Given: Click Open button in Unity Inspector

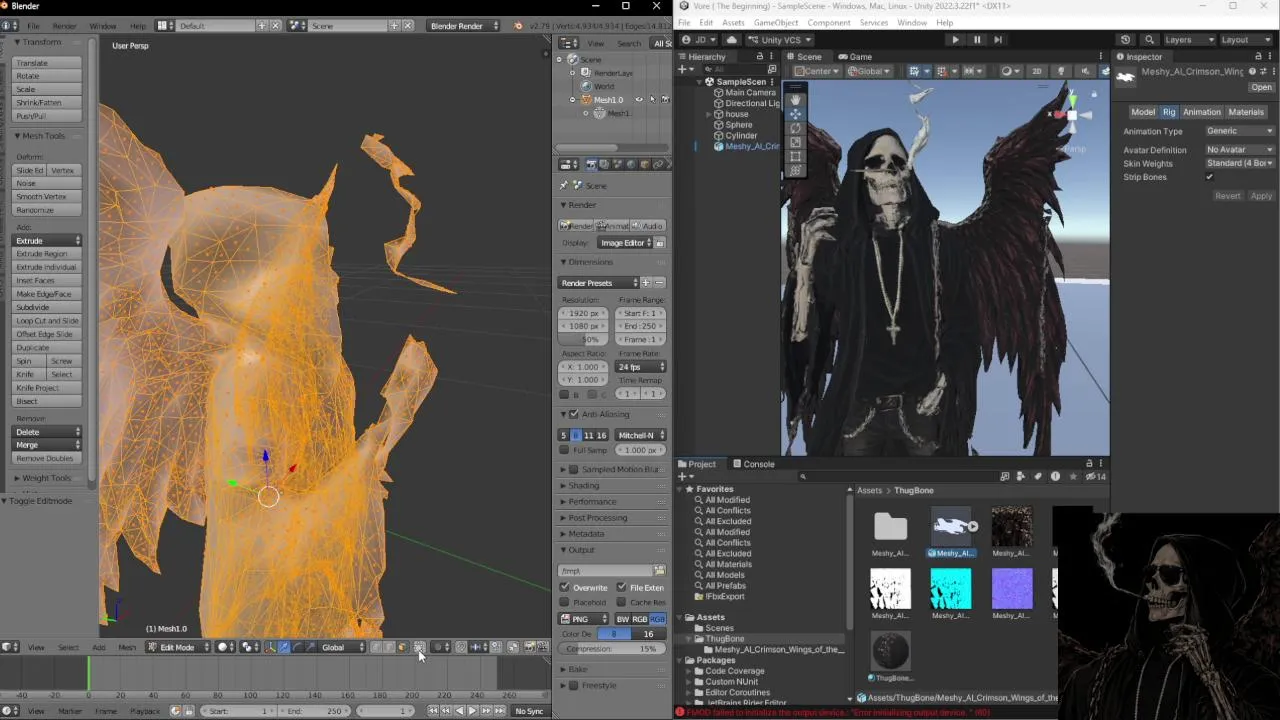Looking at the screenshot, I should [x=1261, y=87].
